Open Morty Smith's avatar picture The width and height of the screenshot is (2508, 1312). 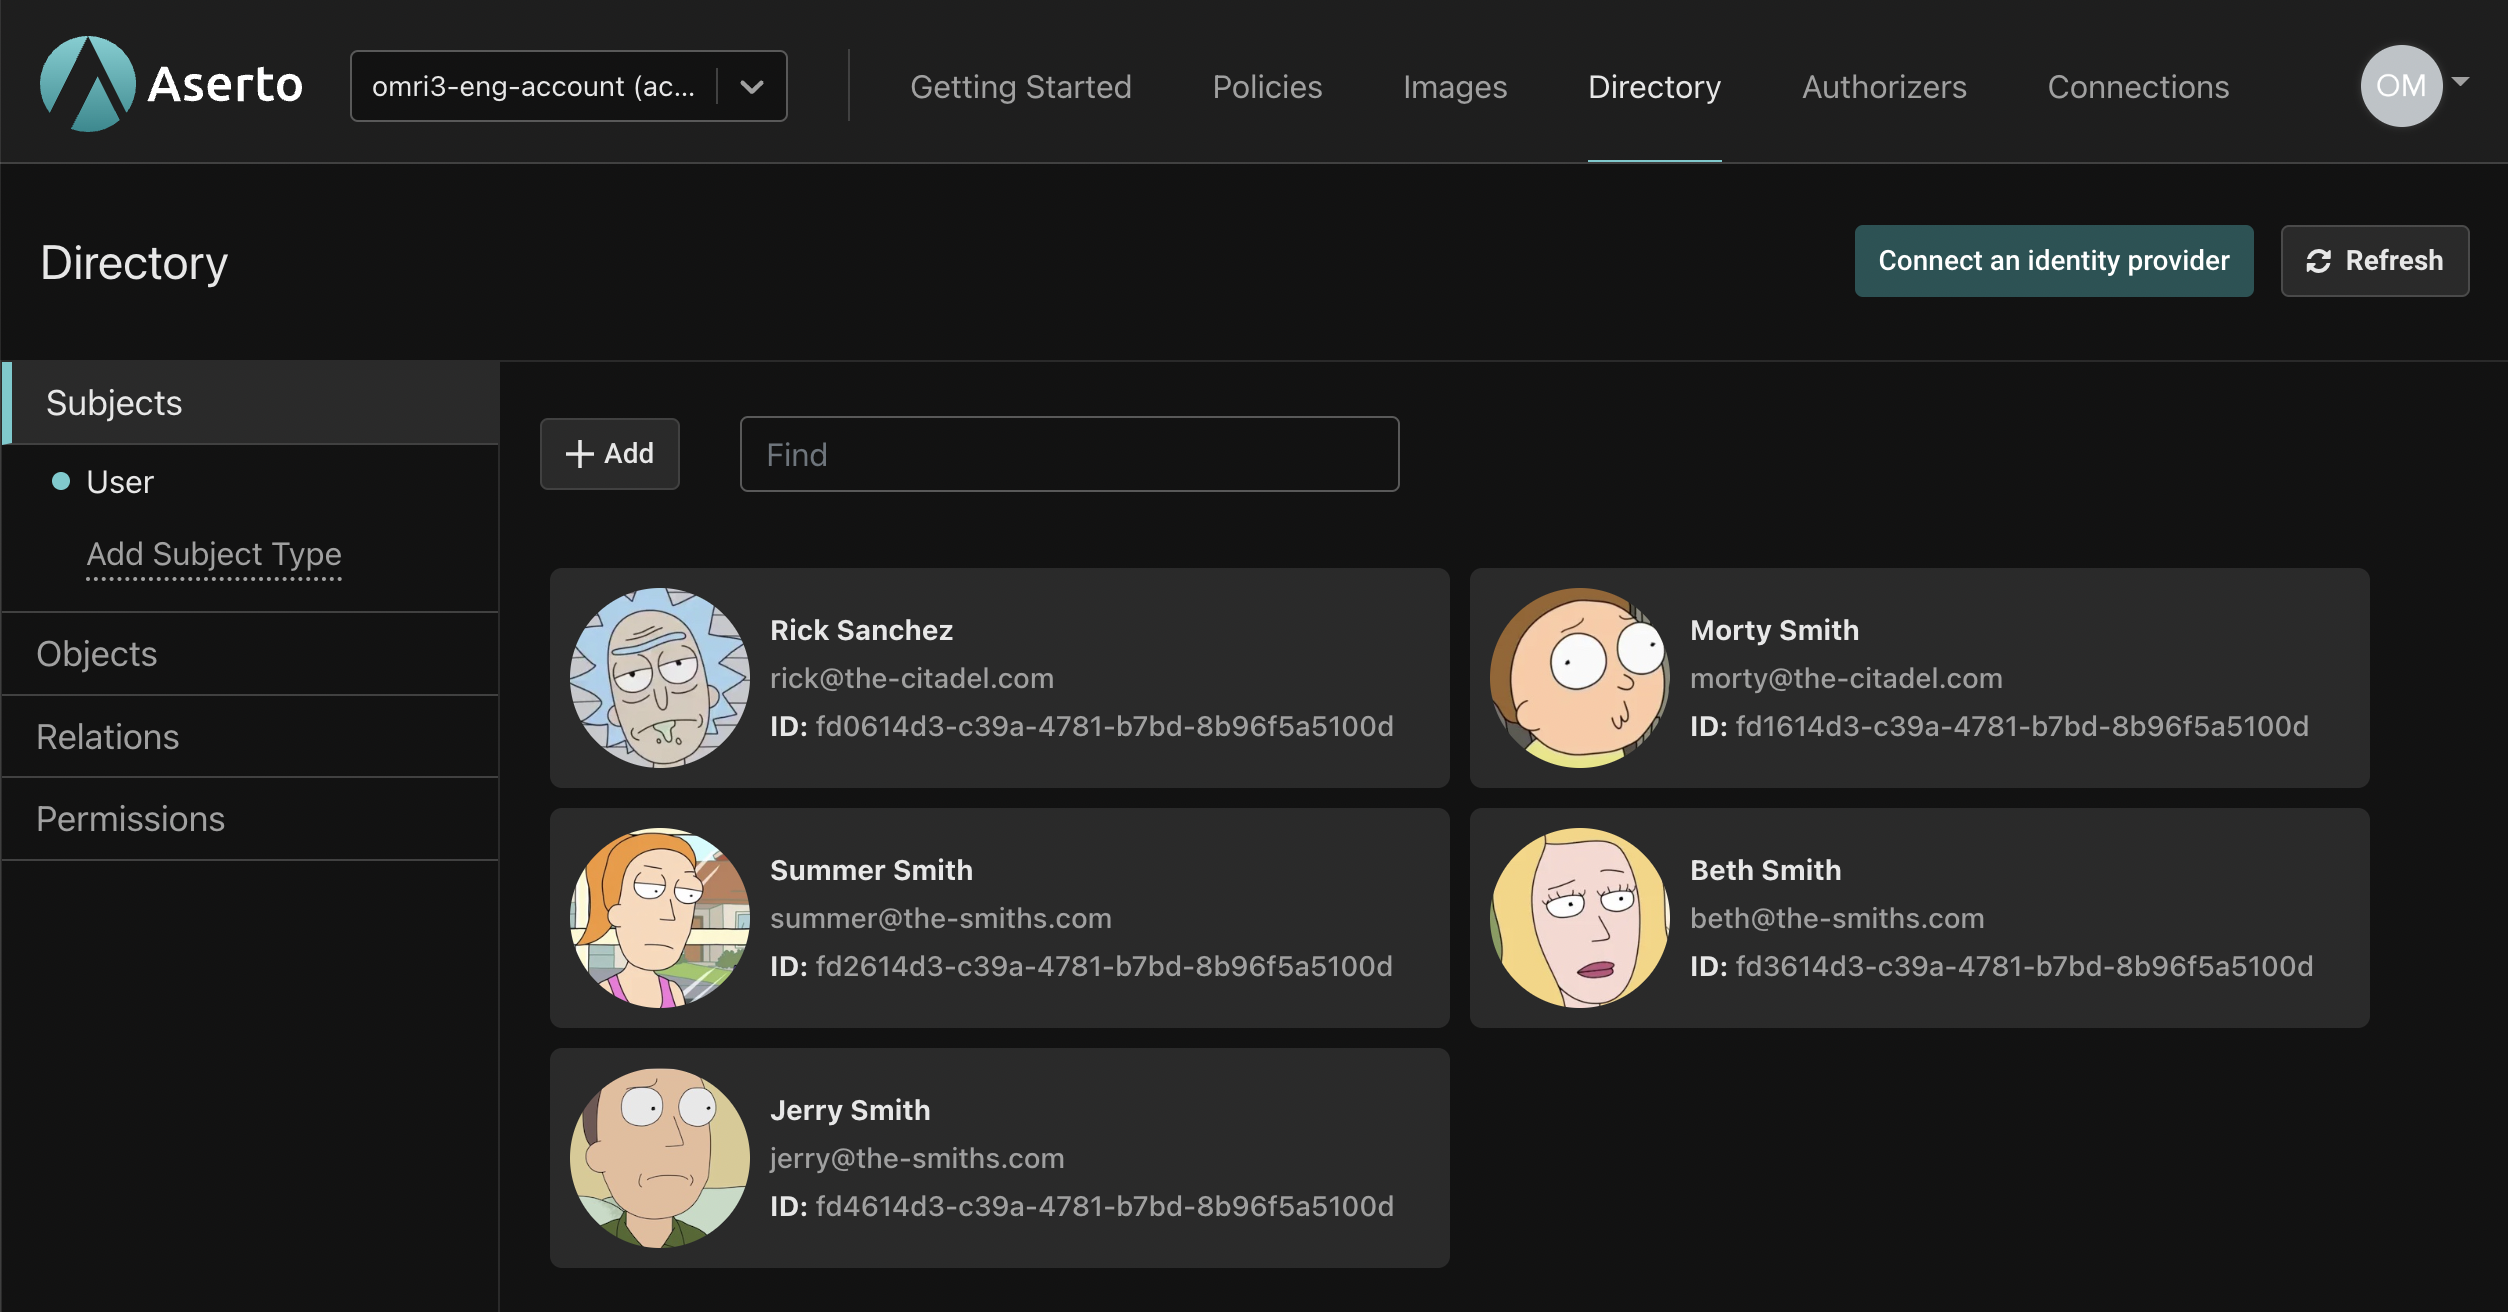(x=1580, y=678)
